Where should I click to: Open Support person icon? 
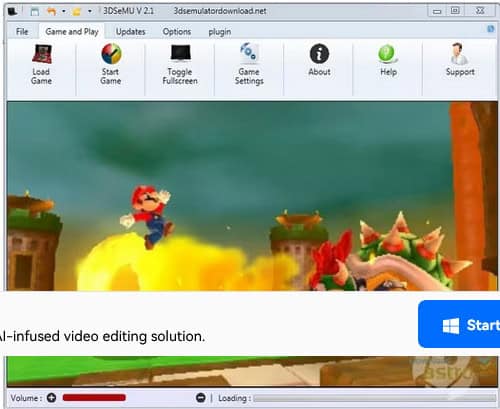459,54
